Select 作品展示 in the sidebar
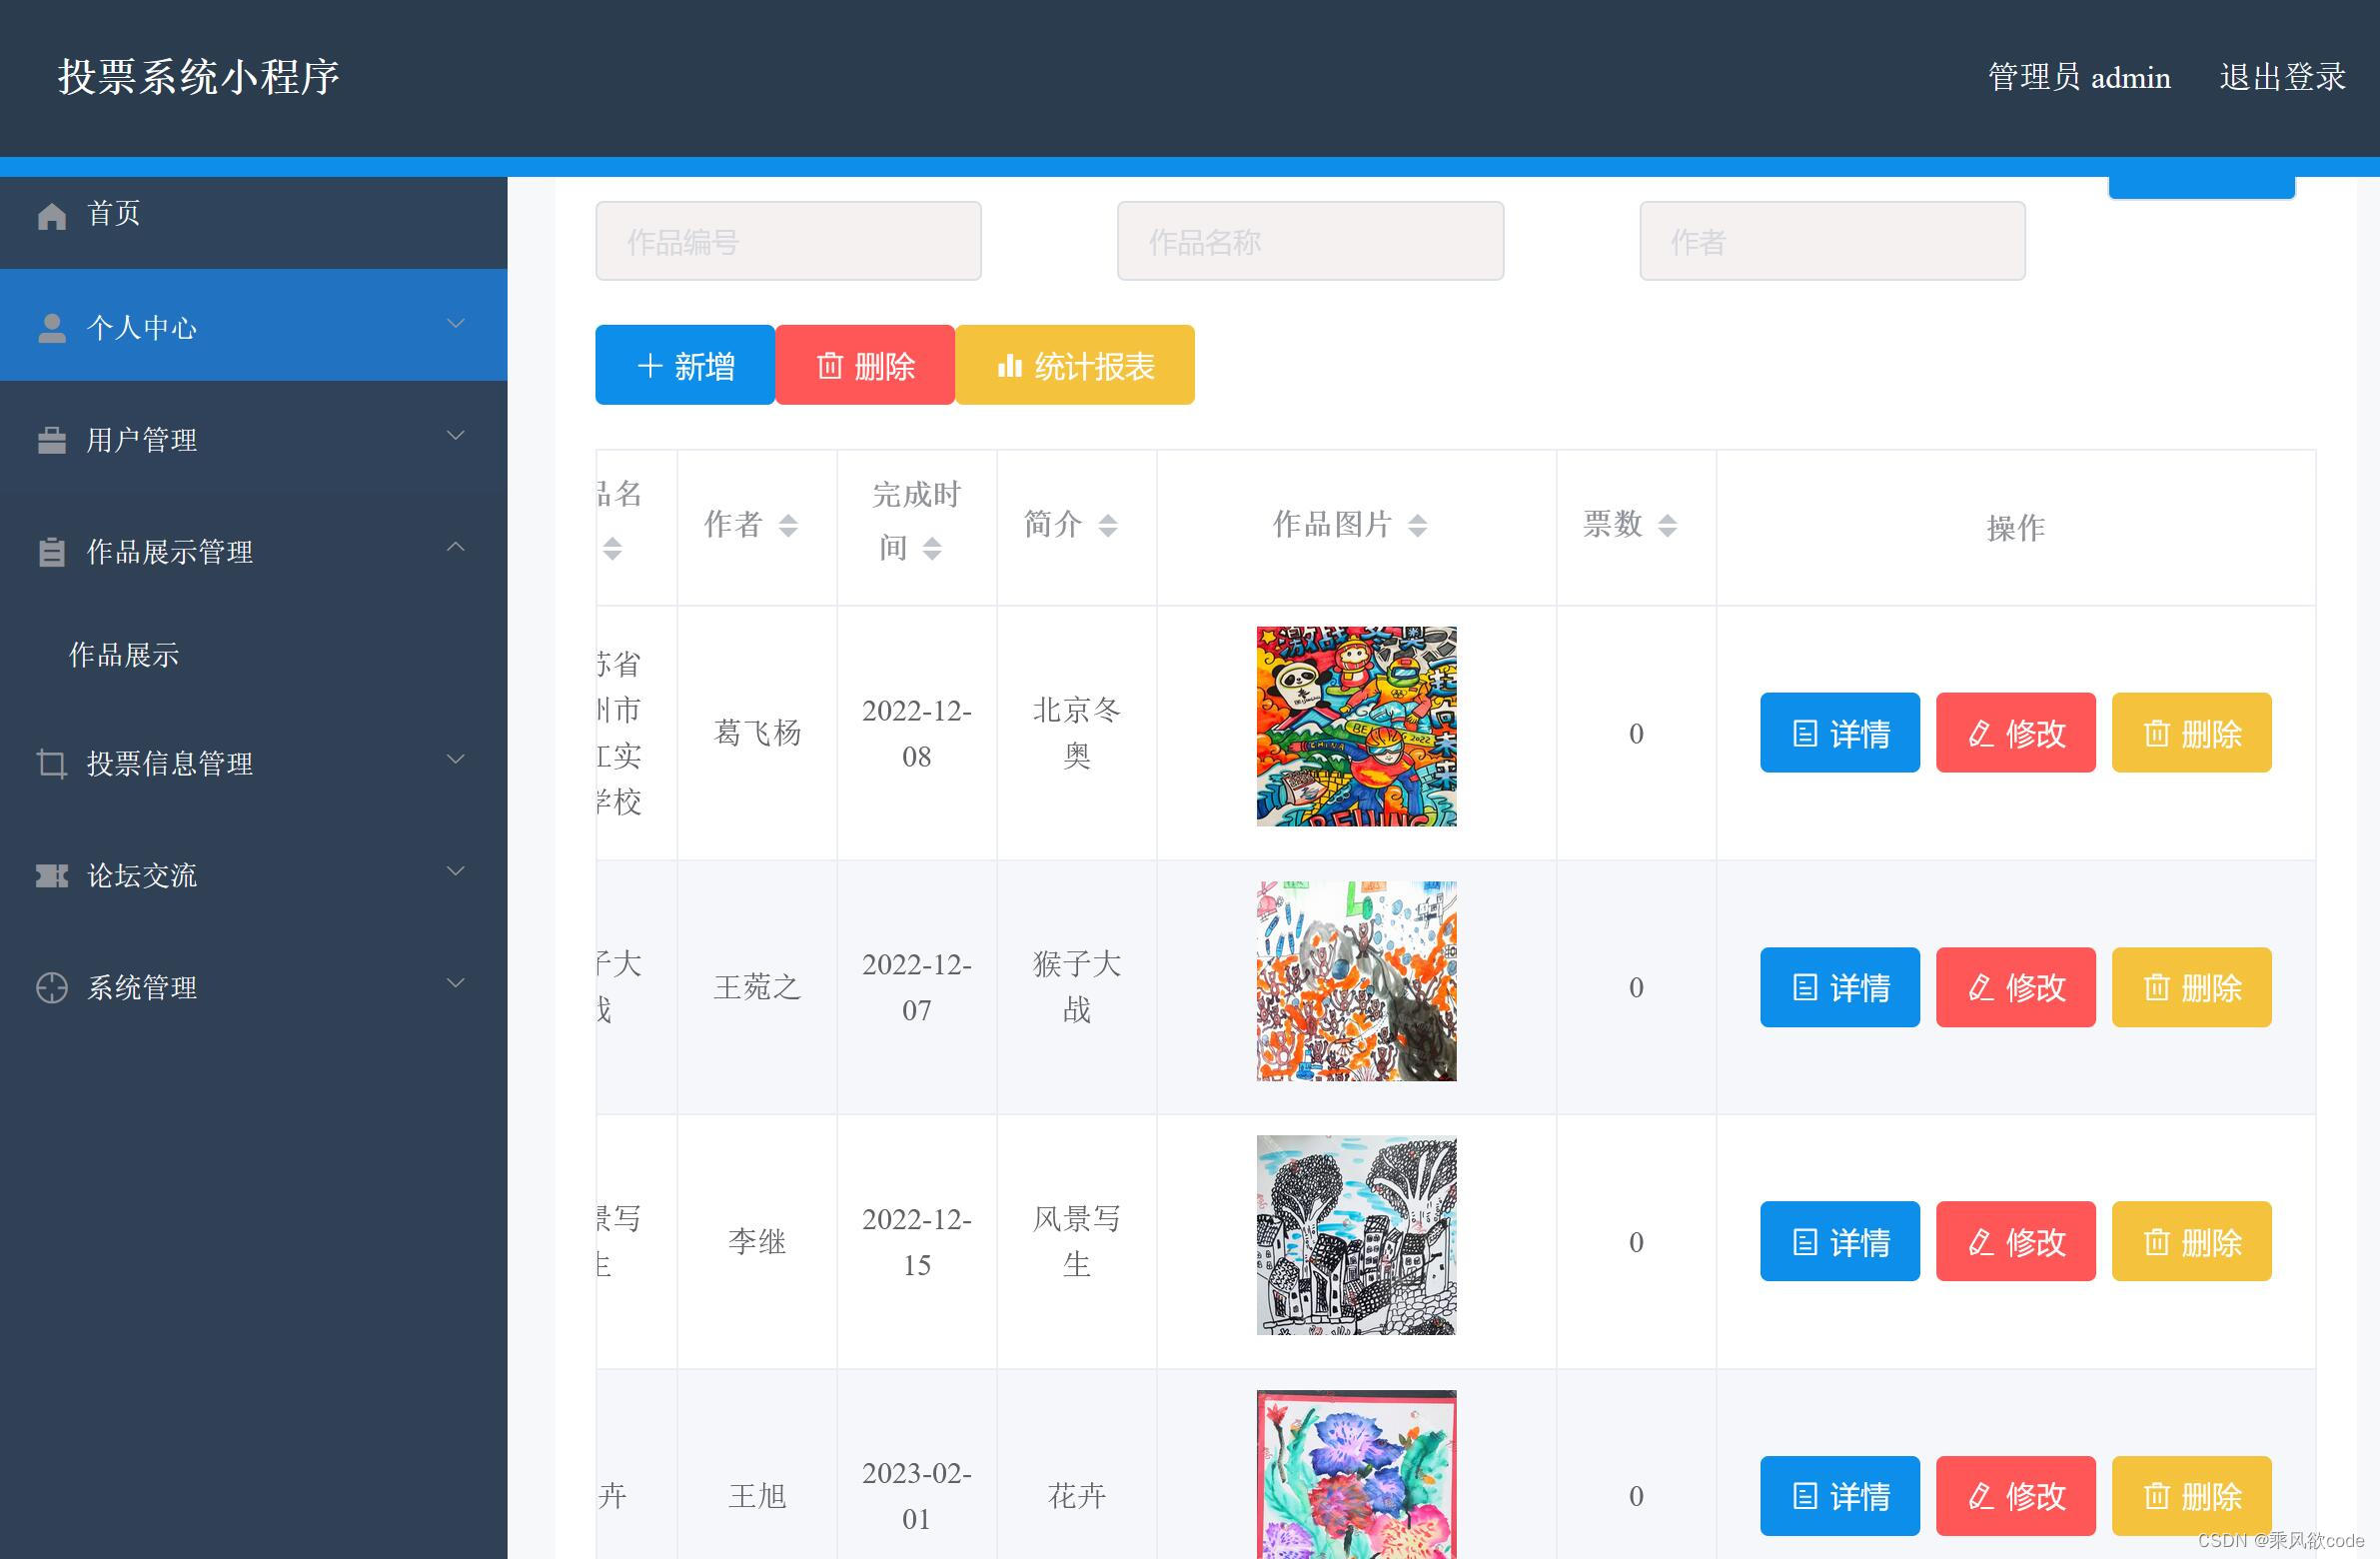 123,655
